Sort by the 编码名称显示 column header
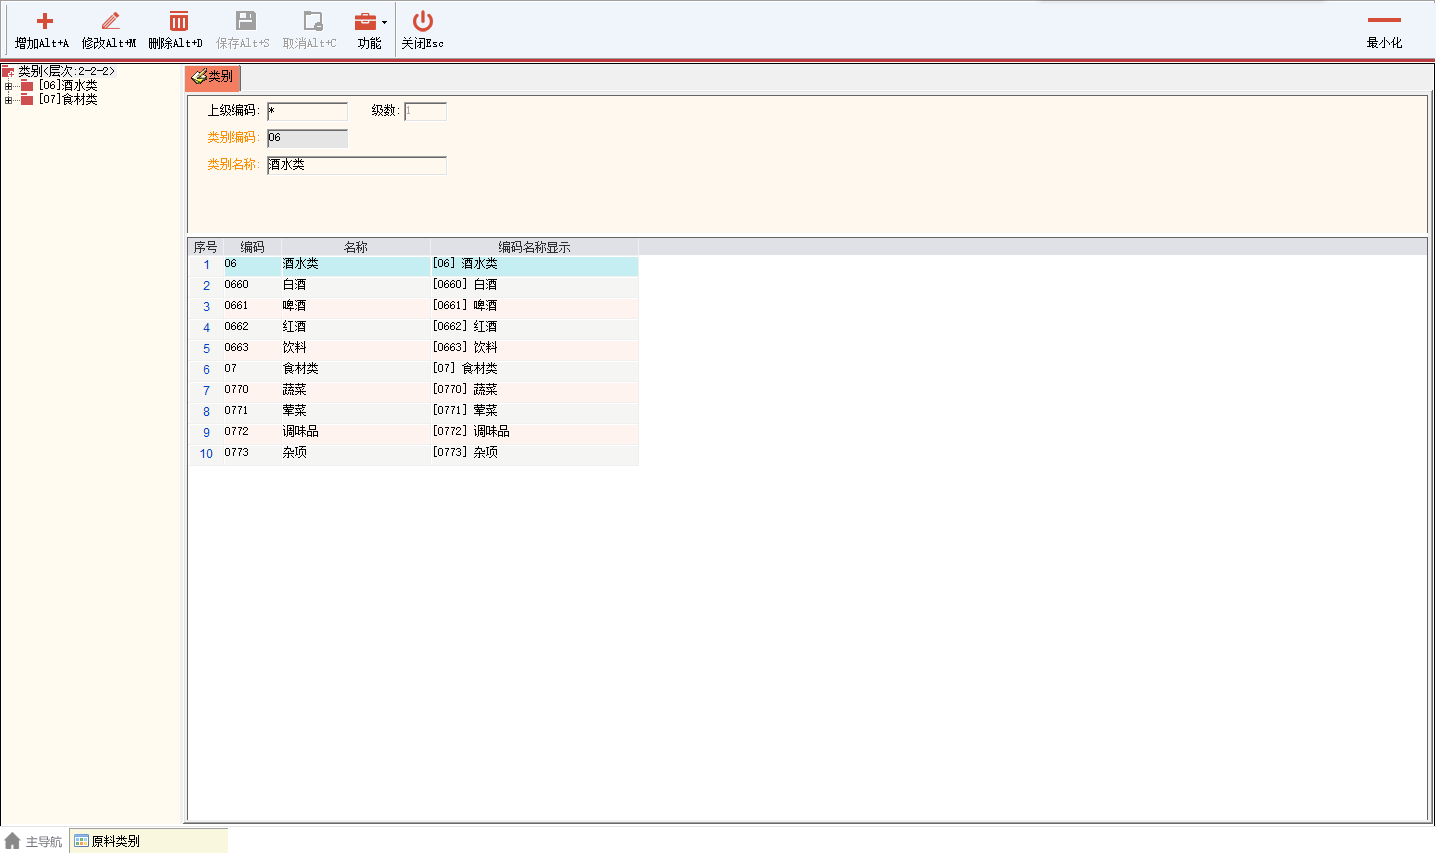The image size is (1436, 856). (x=534, y=247)
